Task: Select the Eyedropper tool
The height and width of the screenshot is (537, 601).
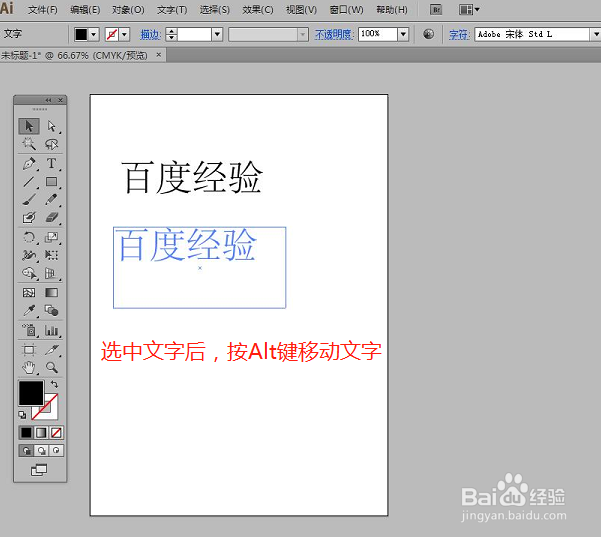Action: (x=29, y=310)
